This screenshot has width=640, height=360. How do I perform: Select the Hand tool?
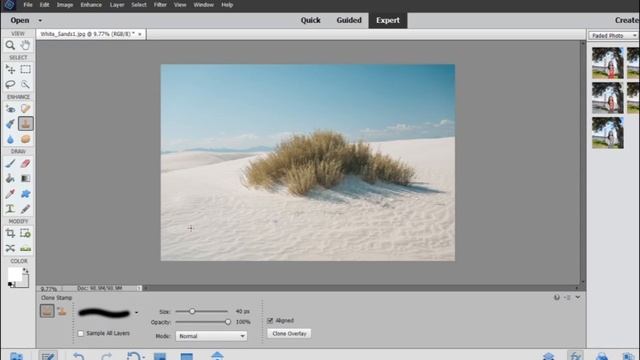pyautogui.click(x=25, y=45)
